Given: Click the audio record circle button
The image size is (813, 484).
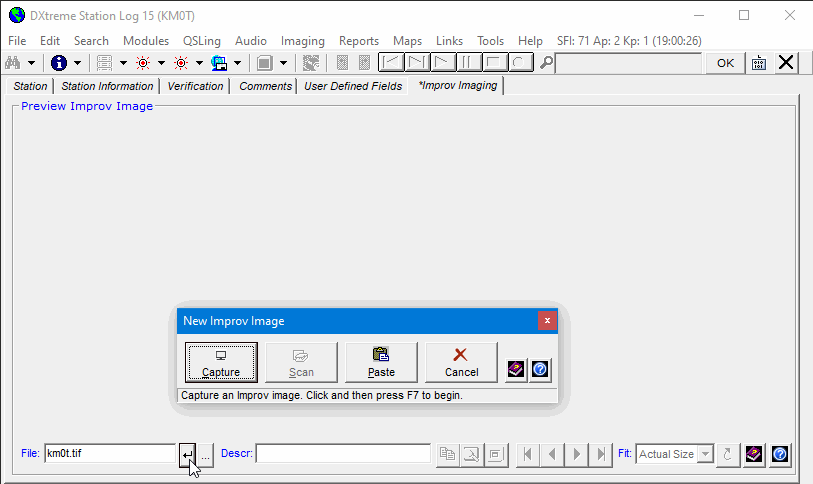Looking at the screenshot, I should pyautogui.click(x=520, y=63).
